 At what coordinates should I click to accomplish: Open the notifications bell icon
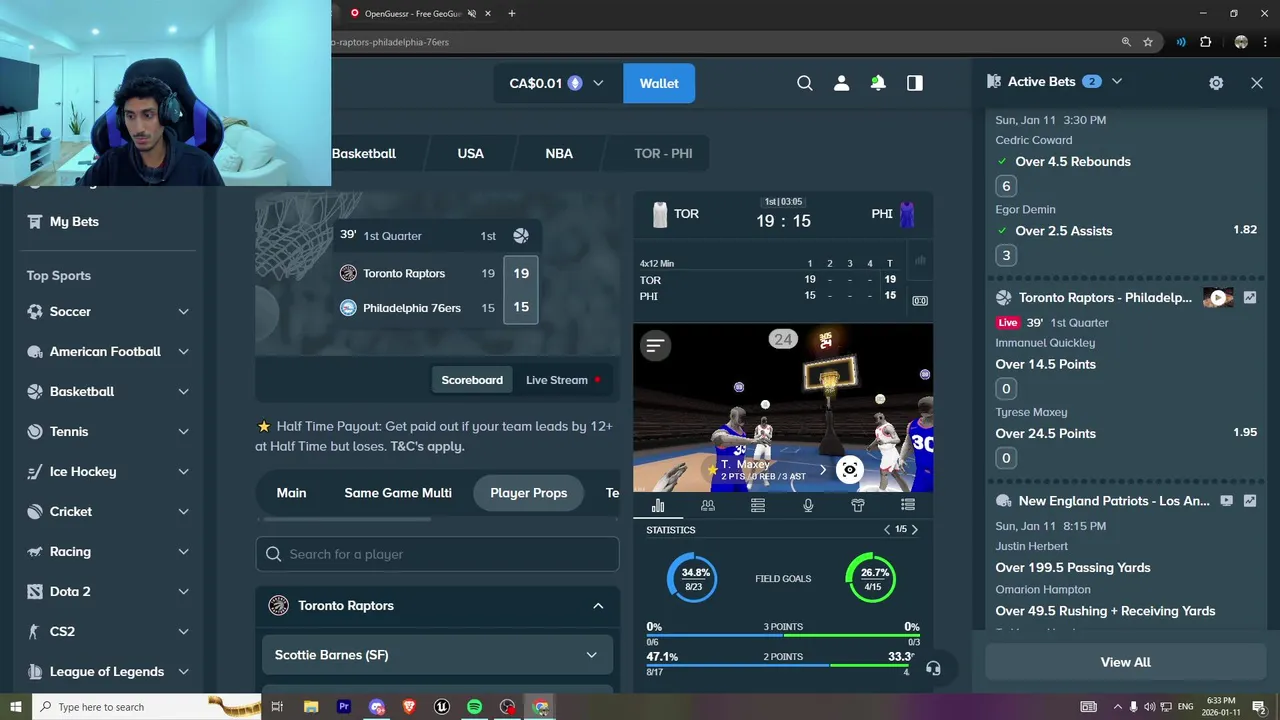pyautogui.click(x=878, y=83)
